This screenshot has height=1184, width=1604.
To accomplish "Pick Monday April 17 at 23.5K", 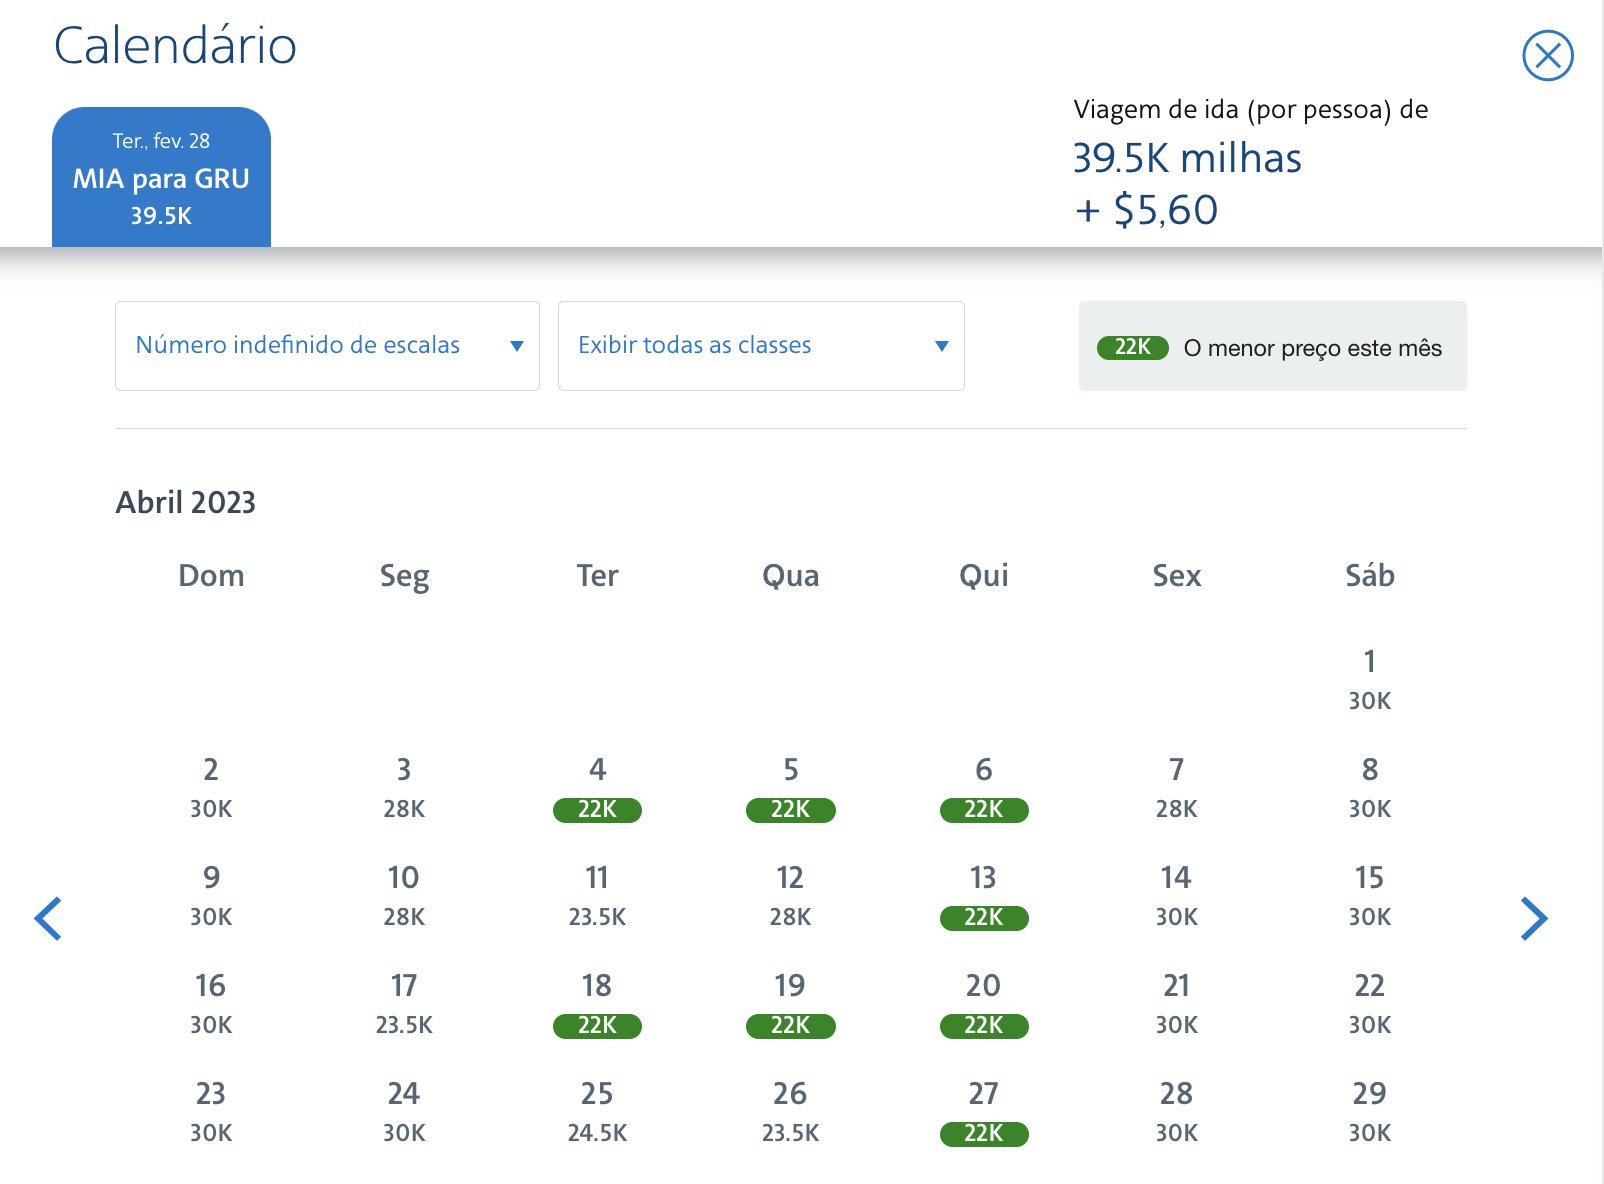I will [x=404, y=1004].
